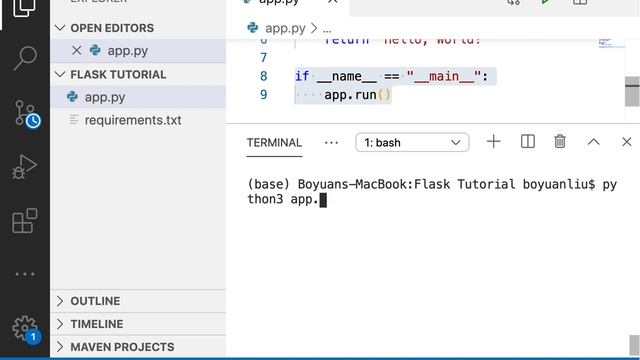Open app.py in Flask Tutorial folder

click(138, 97)
